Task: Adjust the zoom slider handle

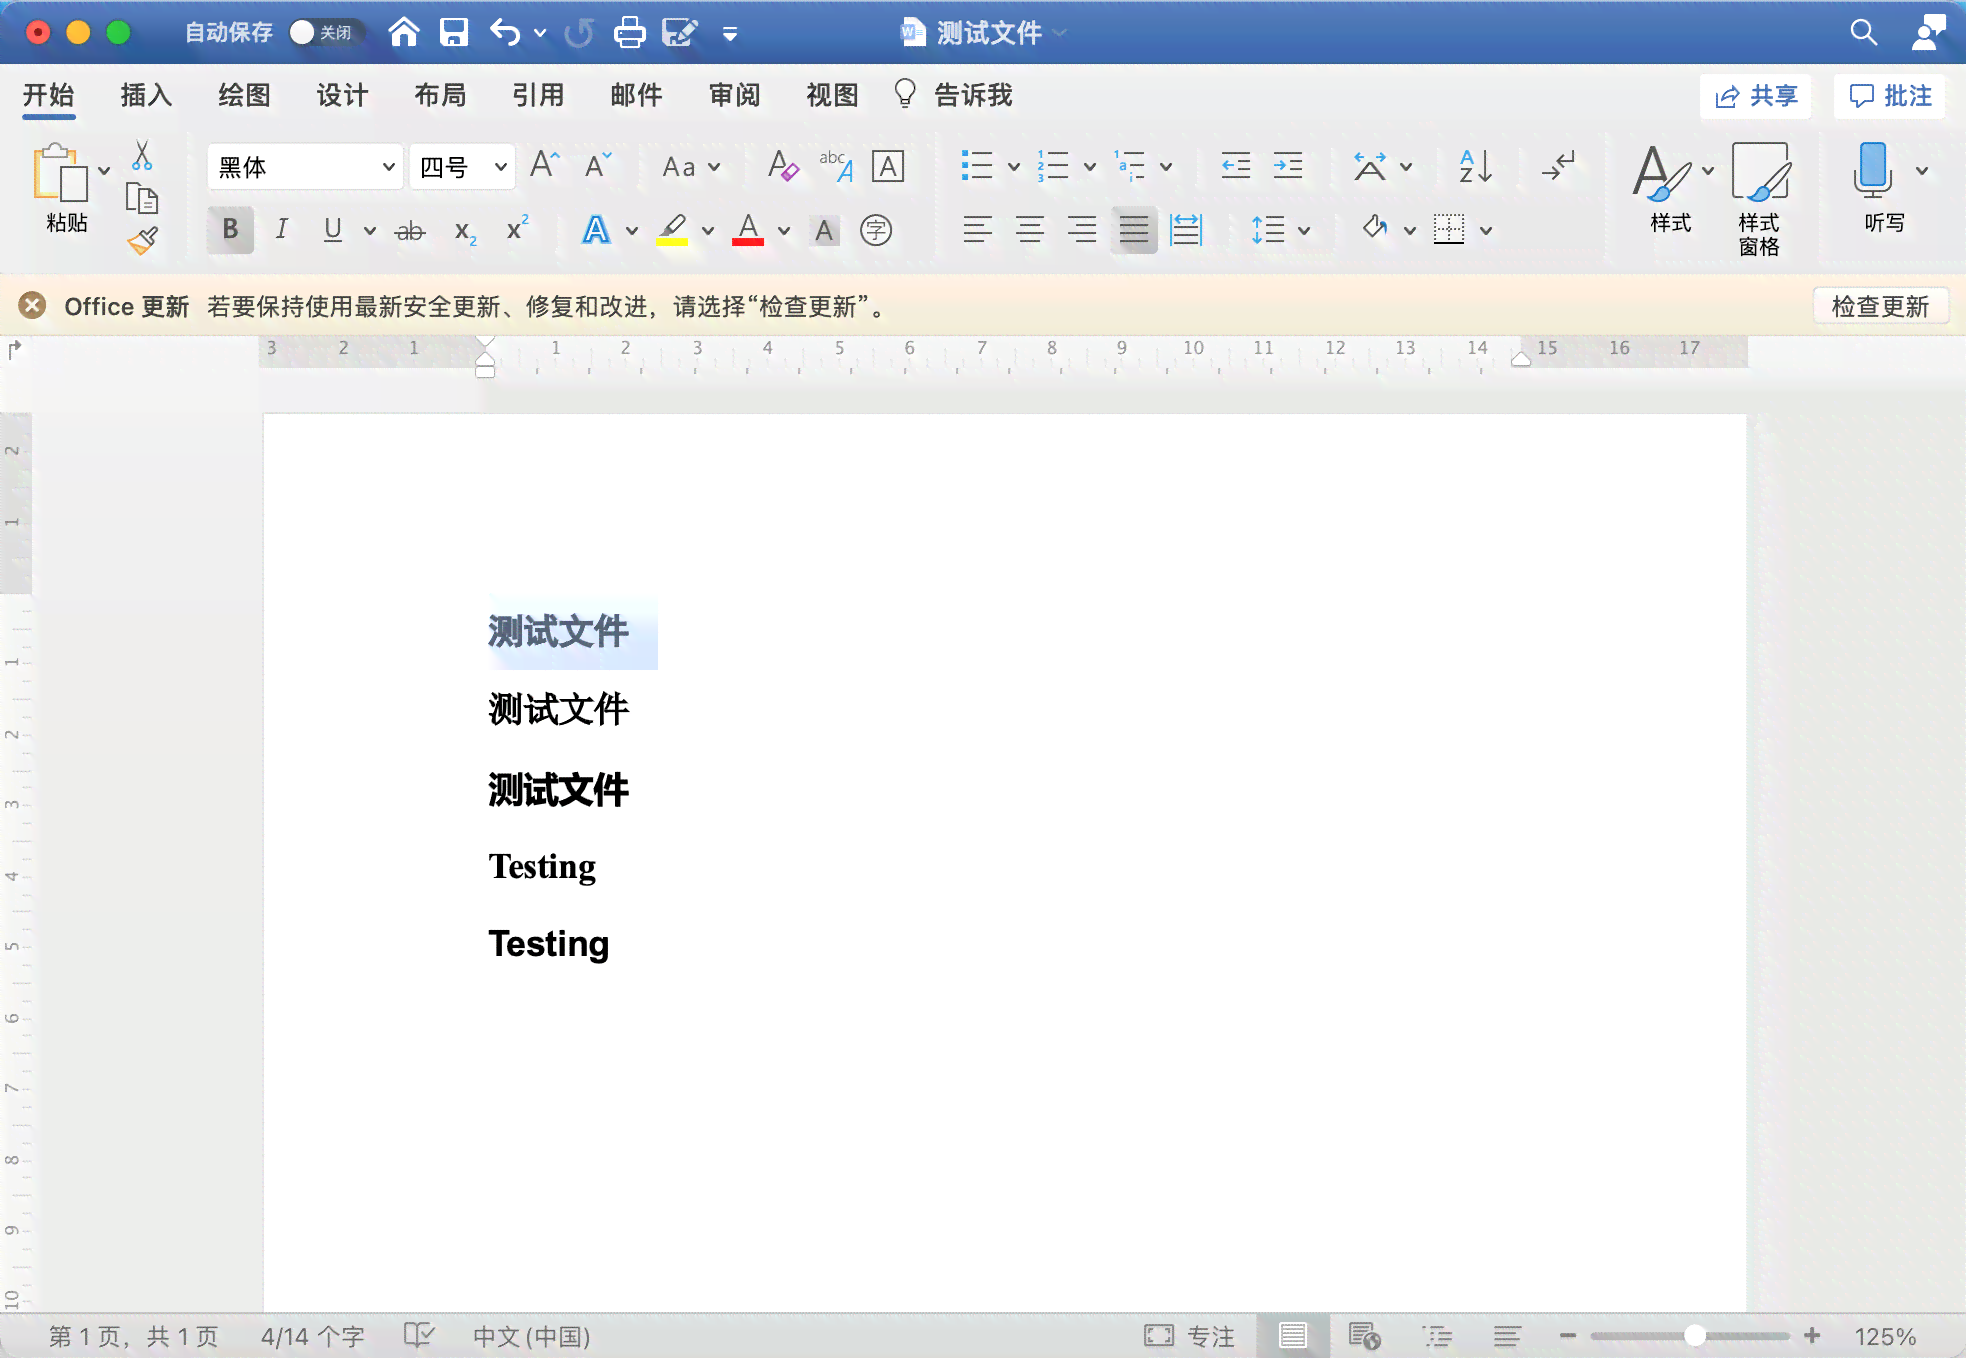Action: point(1694,1335)
